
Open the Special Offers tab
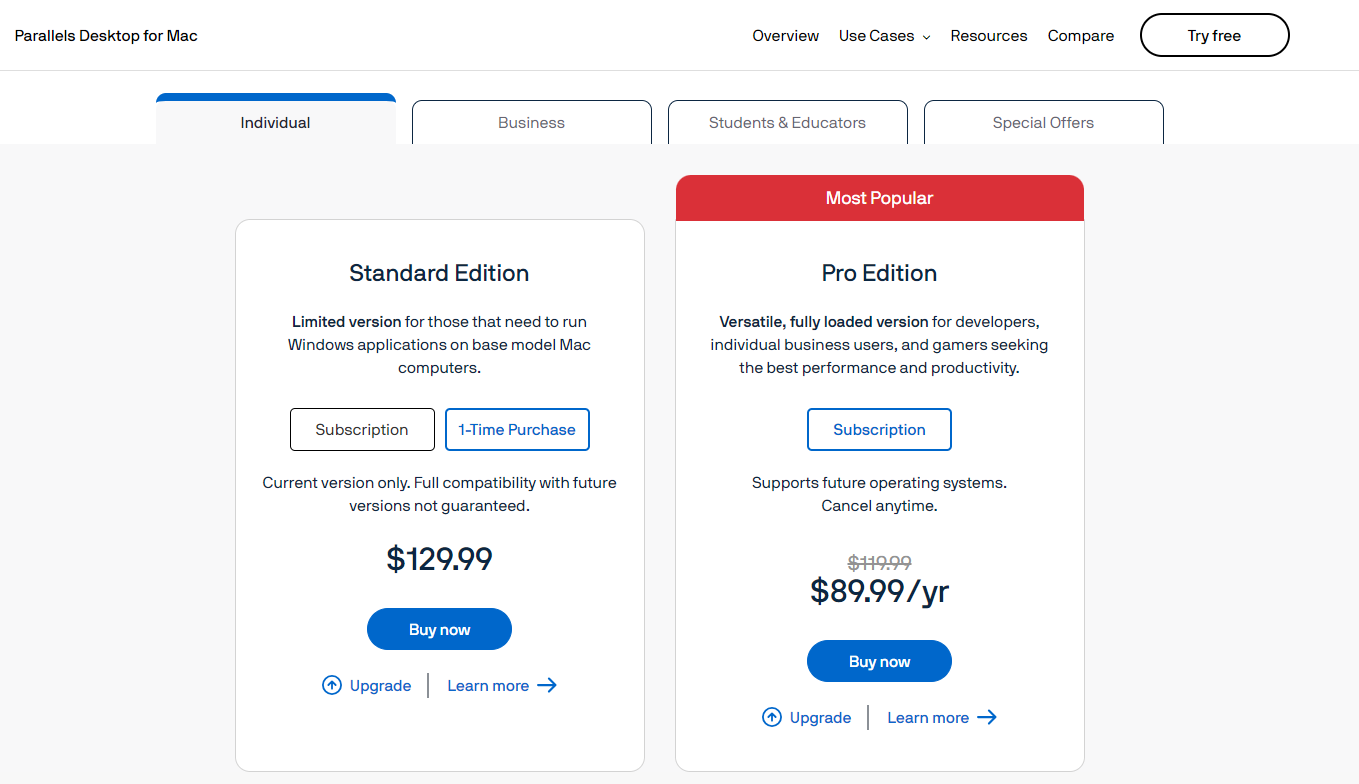point(1043,122)
